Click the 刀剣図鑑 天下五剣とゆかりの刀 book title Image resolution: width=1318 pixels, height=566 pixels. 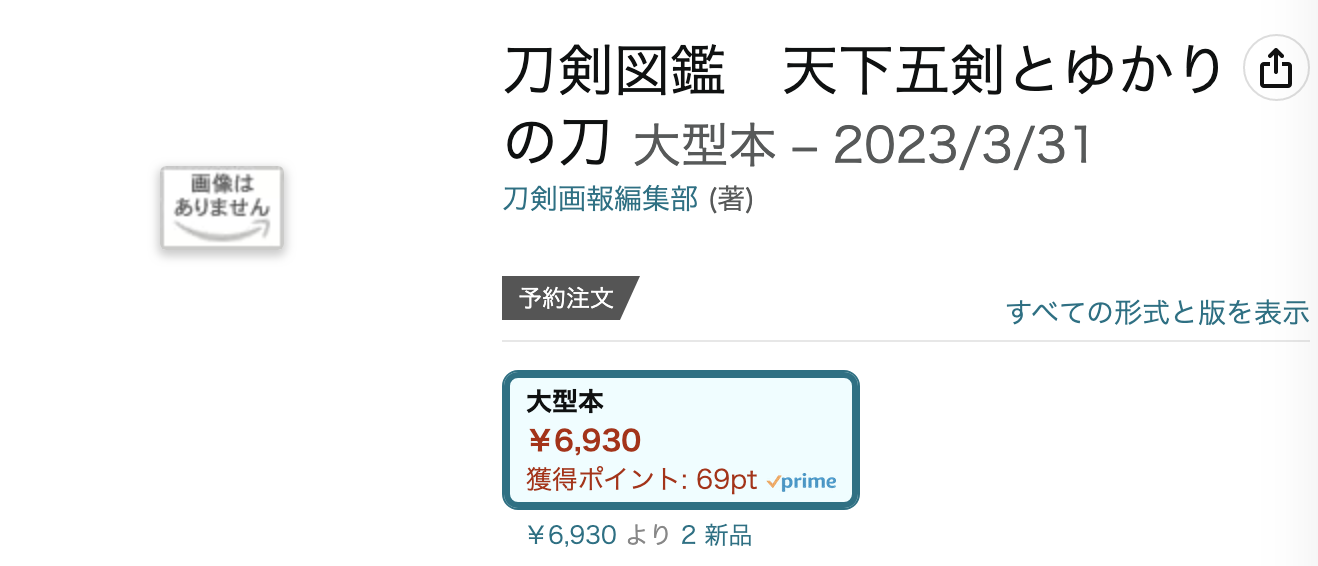pyautogui.click(x=863, y=107)
